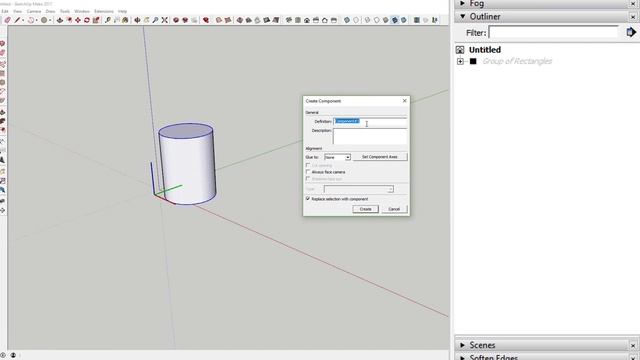Switch to Front view icon
This screenshot has width=640, height=360.
[x=307, y=20]
